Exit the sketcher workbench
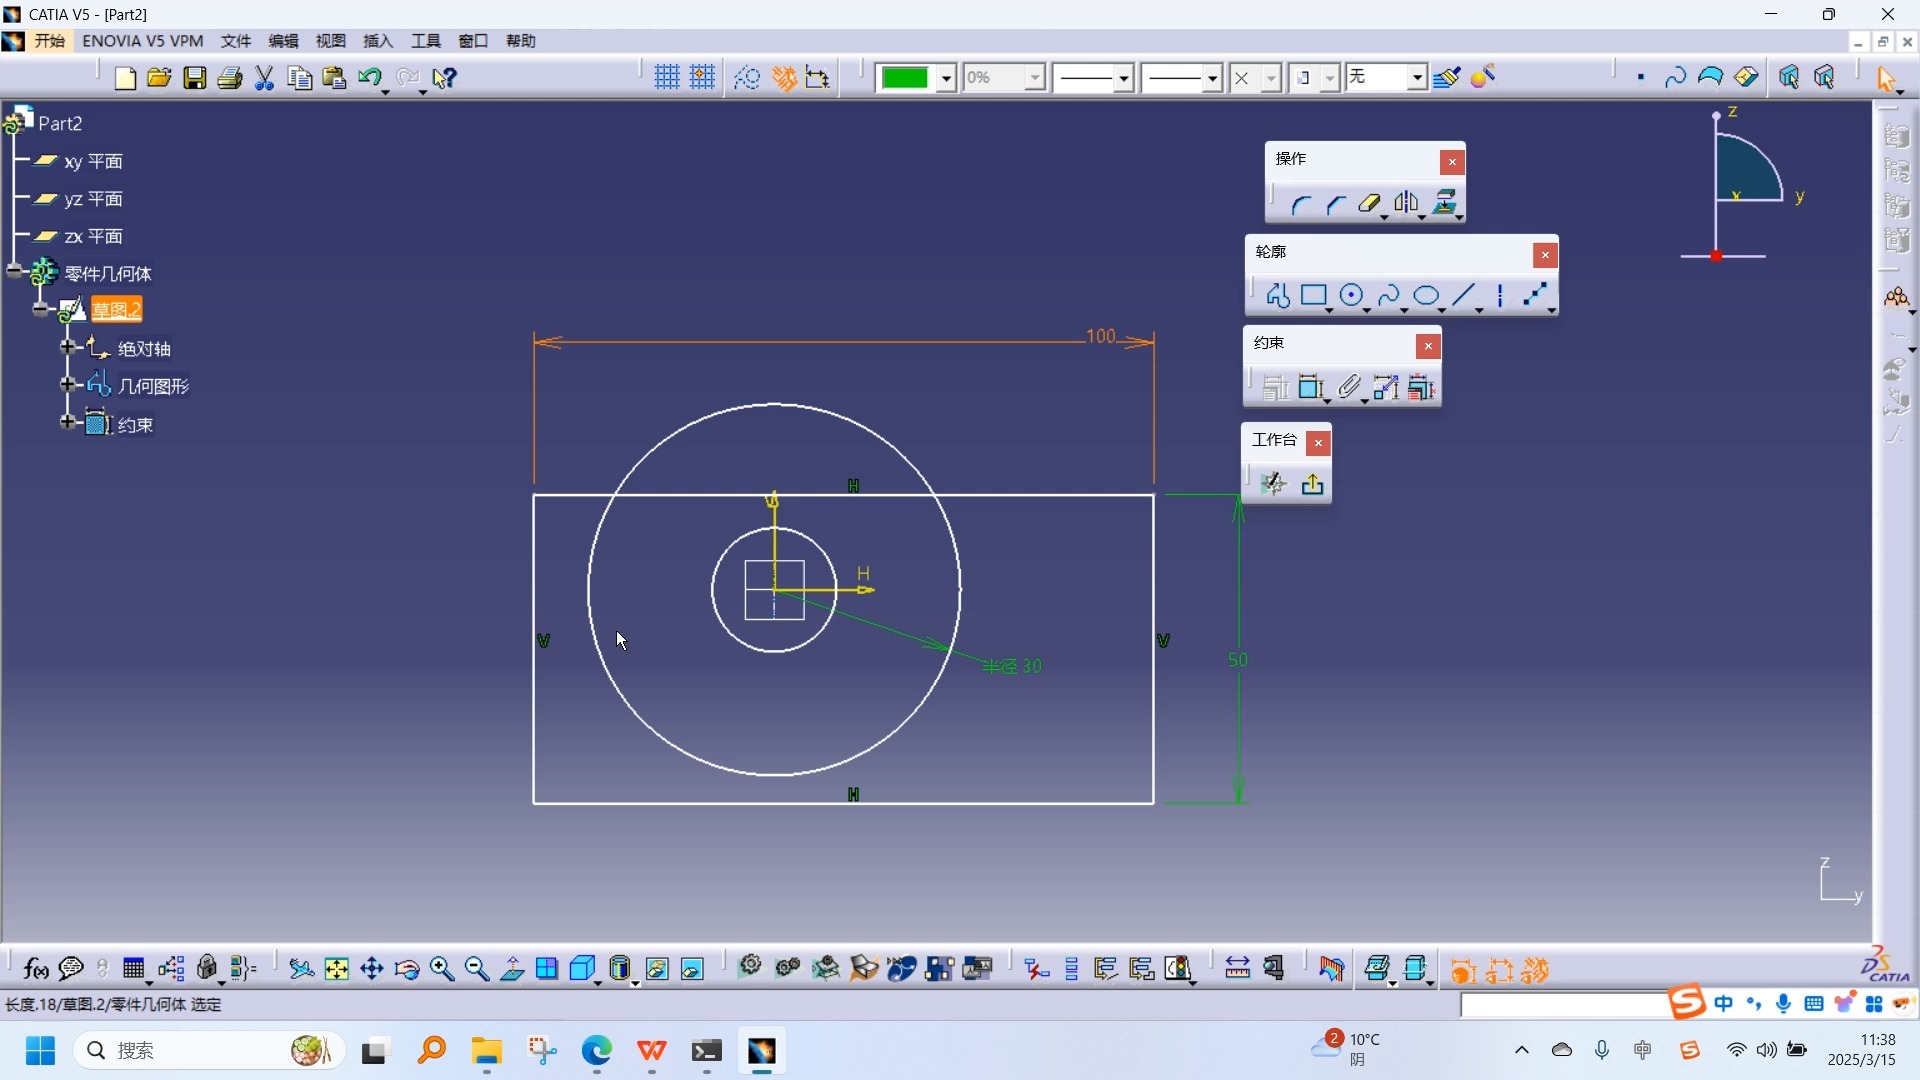 1313,485
